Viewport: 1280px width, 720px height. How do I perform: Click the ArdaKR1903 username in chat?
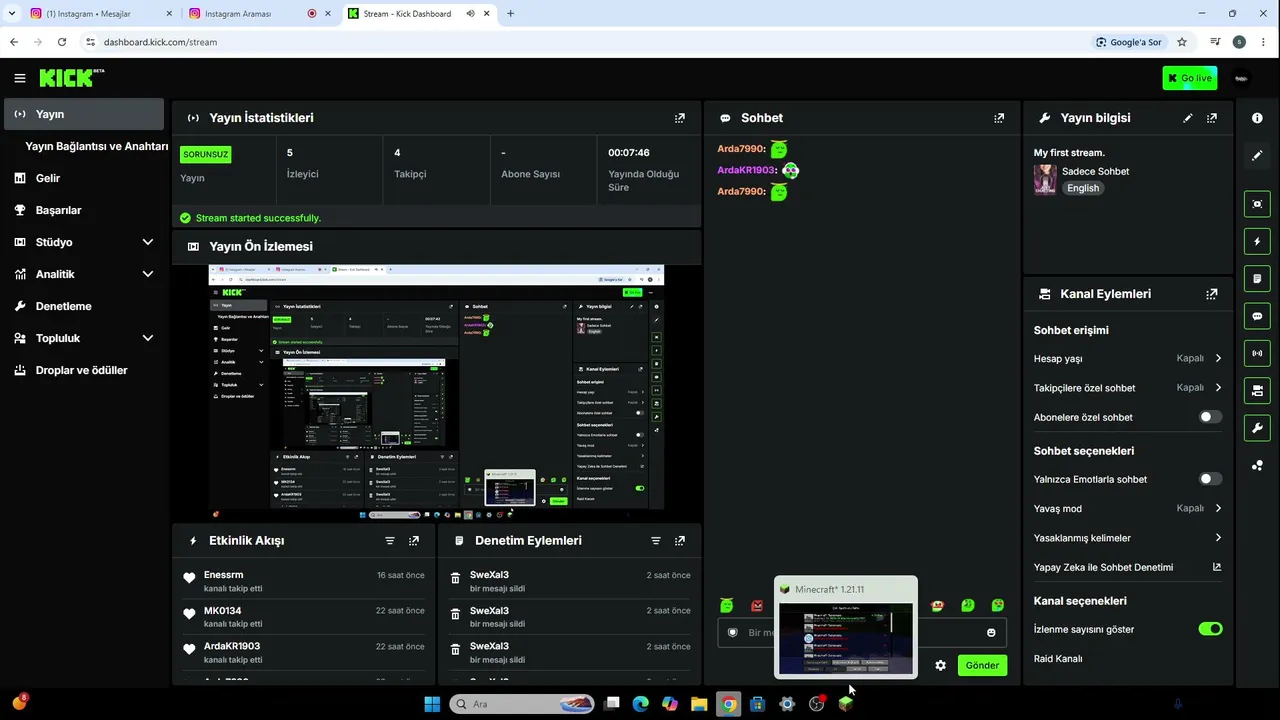(747, 170)
